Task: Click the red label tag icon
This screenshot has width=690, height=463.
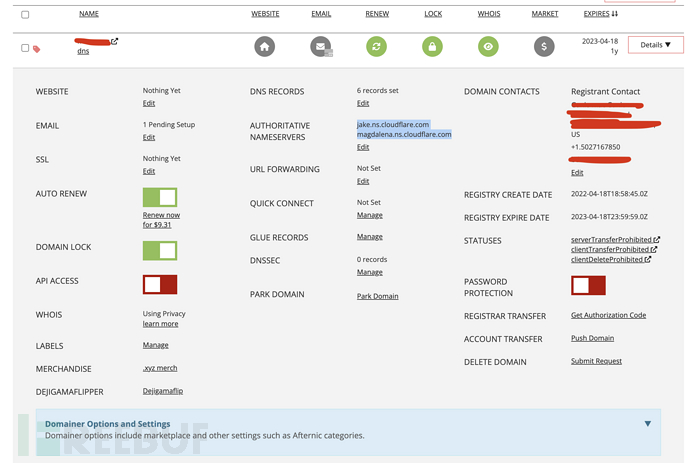Action: coord(37,49)
